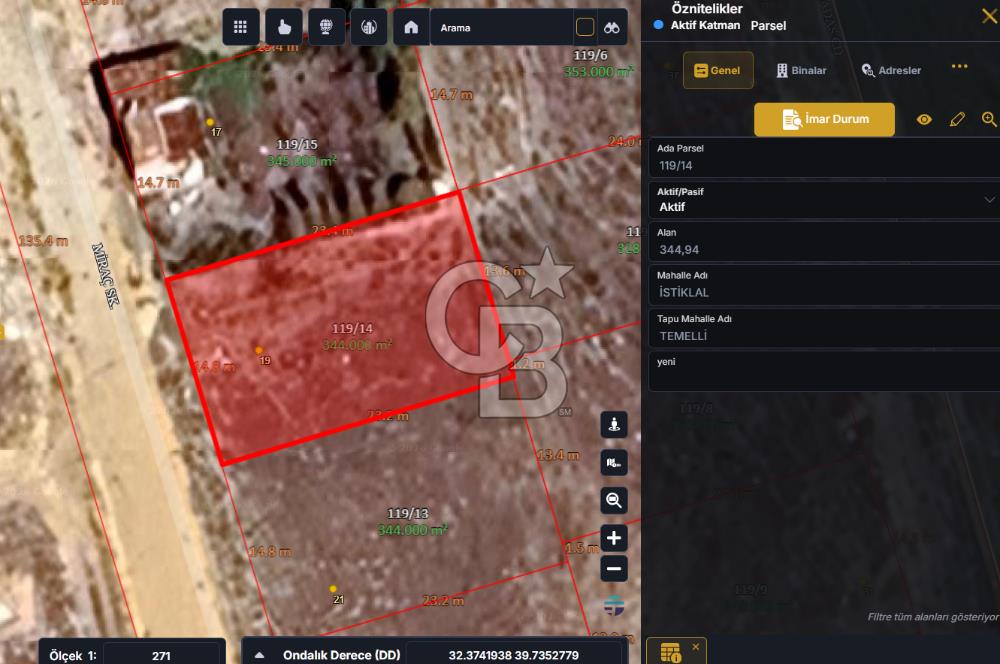
Task: Click the İmar Durum button
Action: pyautogui.click(x=825, y=119)
